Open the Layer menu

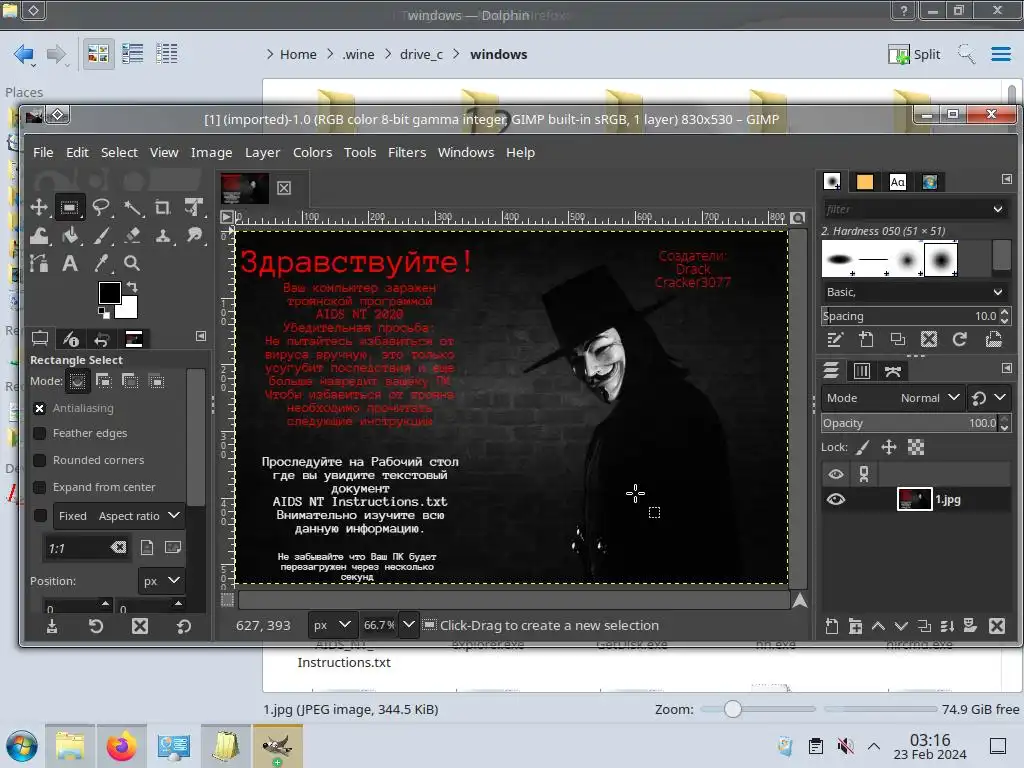pos(263,152)
